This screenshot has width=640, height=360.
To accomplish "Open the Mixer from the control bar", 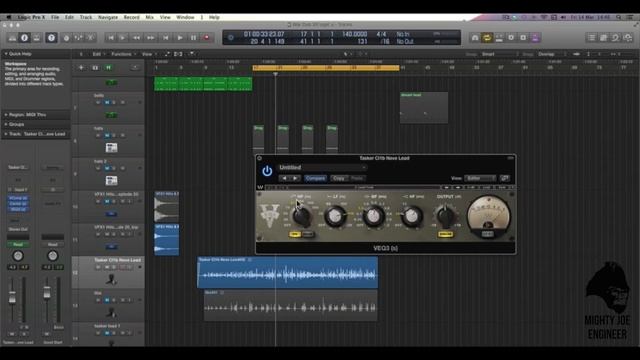I will (x=78, y=38).
